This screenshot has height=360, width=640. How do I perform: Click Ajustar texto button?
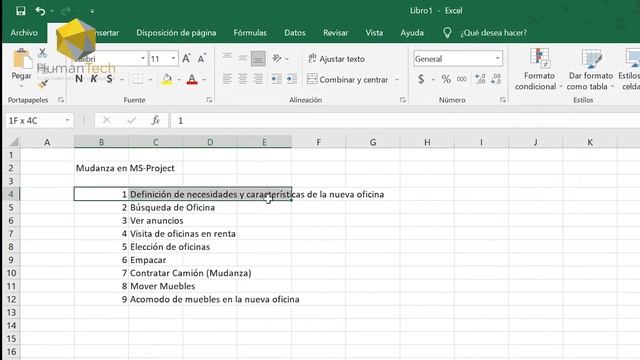(x=336, y=59)
